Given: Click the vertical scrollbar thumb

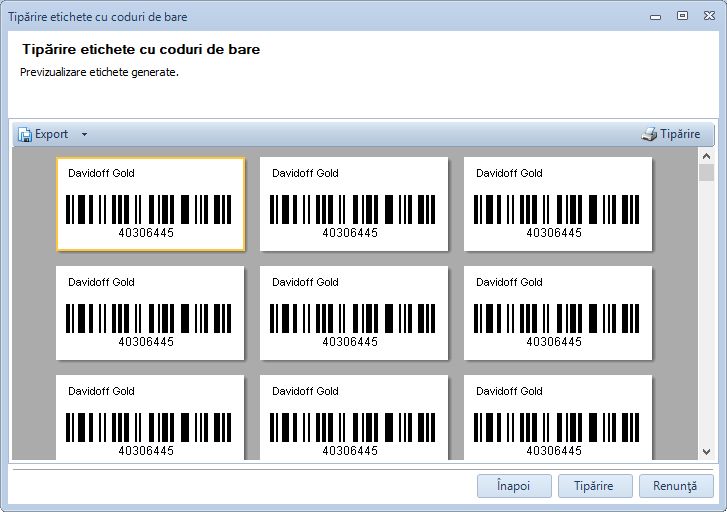Looking at the screenshot, I should click(x=707, y=173).
